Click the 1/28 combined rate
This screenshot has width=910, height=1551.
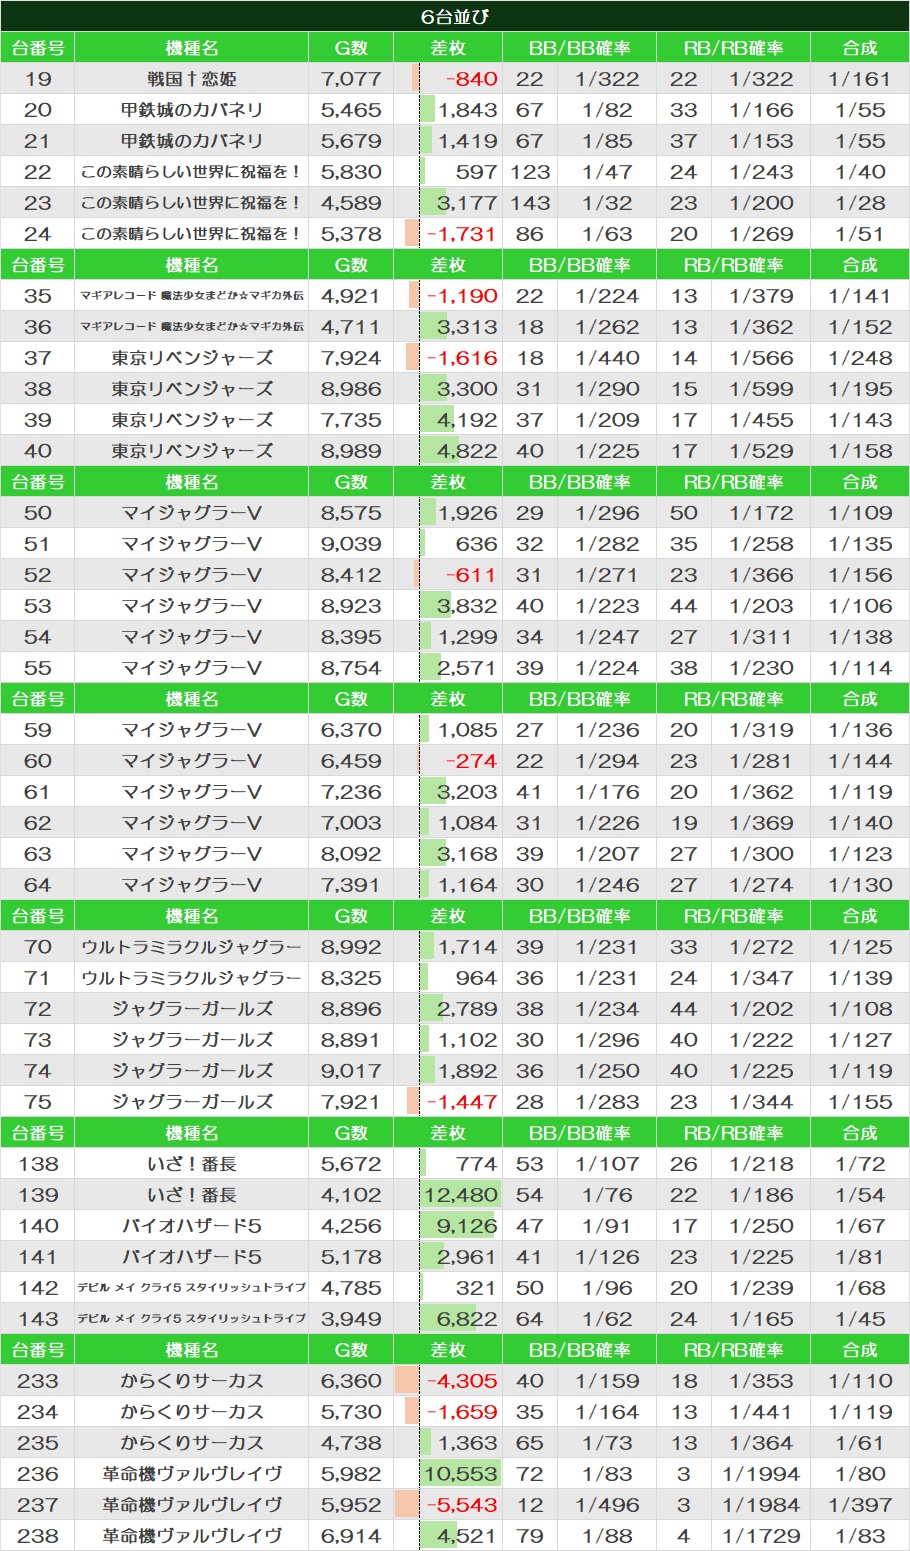(x=860, y=203)
